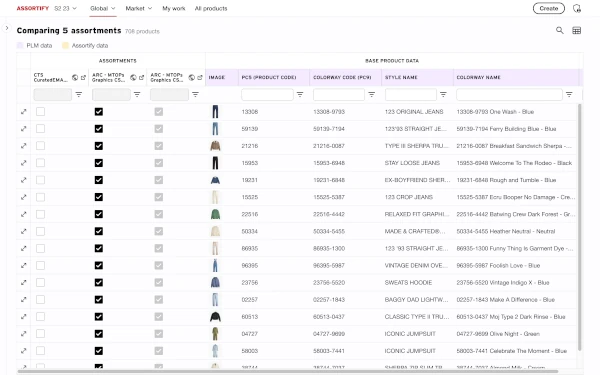The height and width of the screenshot is (375, 600).
Task: Click globe icon in first ARC - MTOPs column
Action: pos(133,77)
